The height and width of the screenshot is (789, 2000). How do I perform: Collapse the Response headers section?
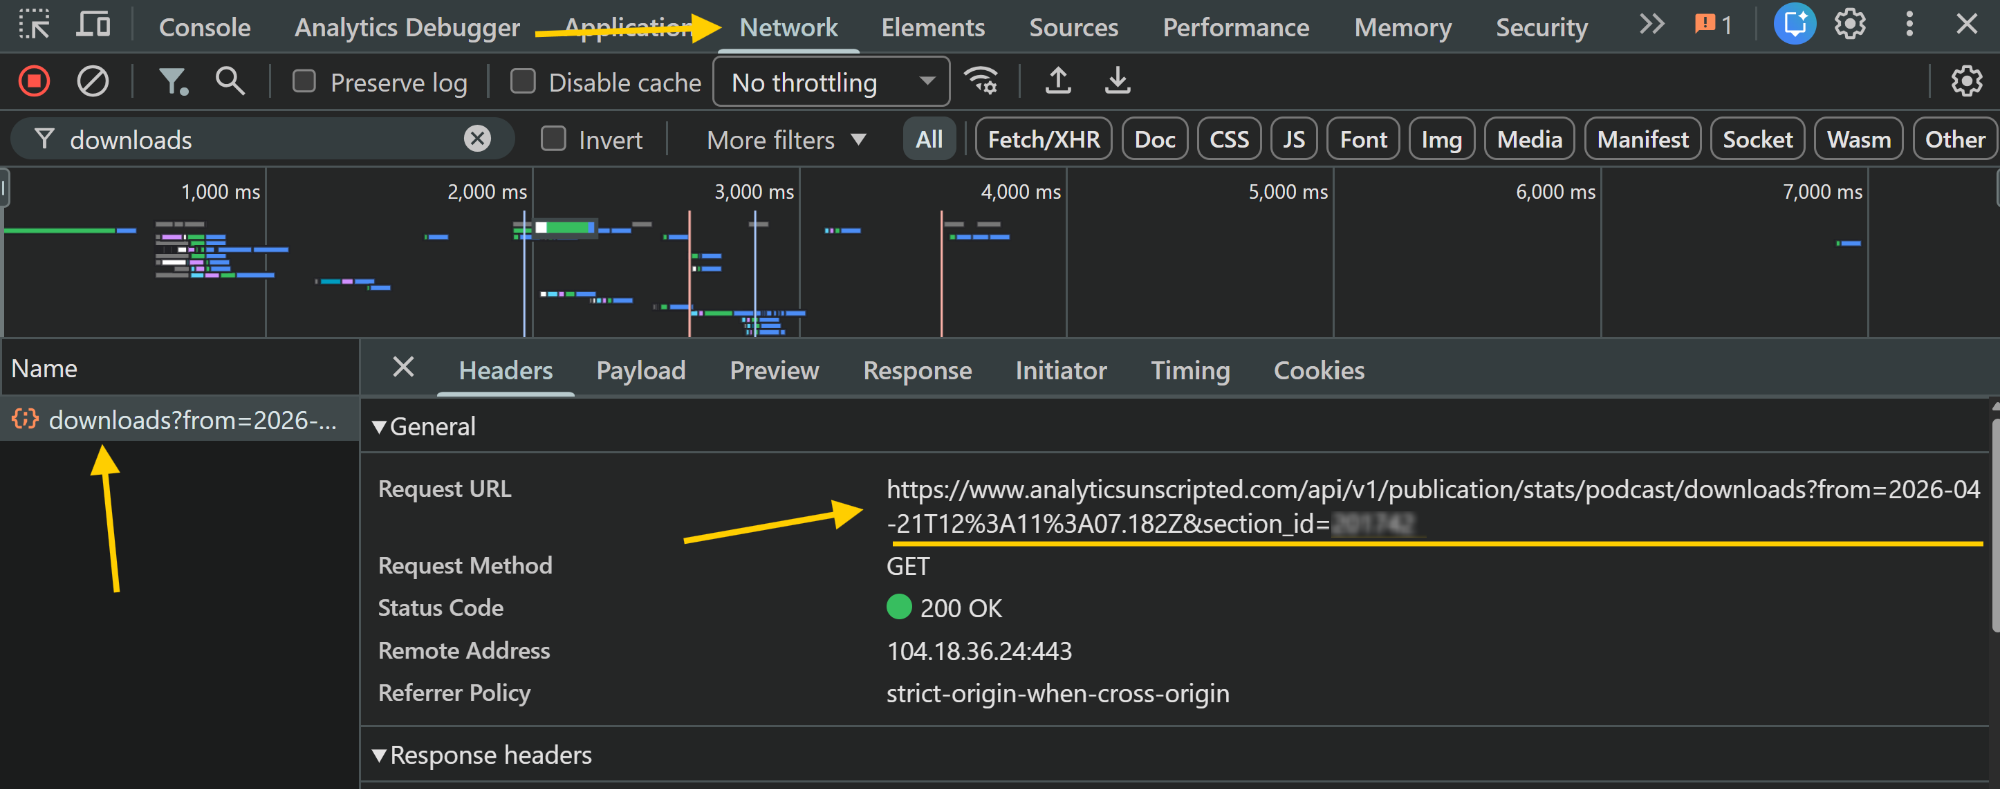coord(482,755)
